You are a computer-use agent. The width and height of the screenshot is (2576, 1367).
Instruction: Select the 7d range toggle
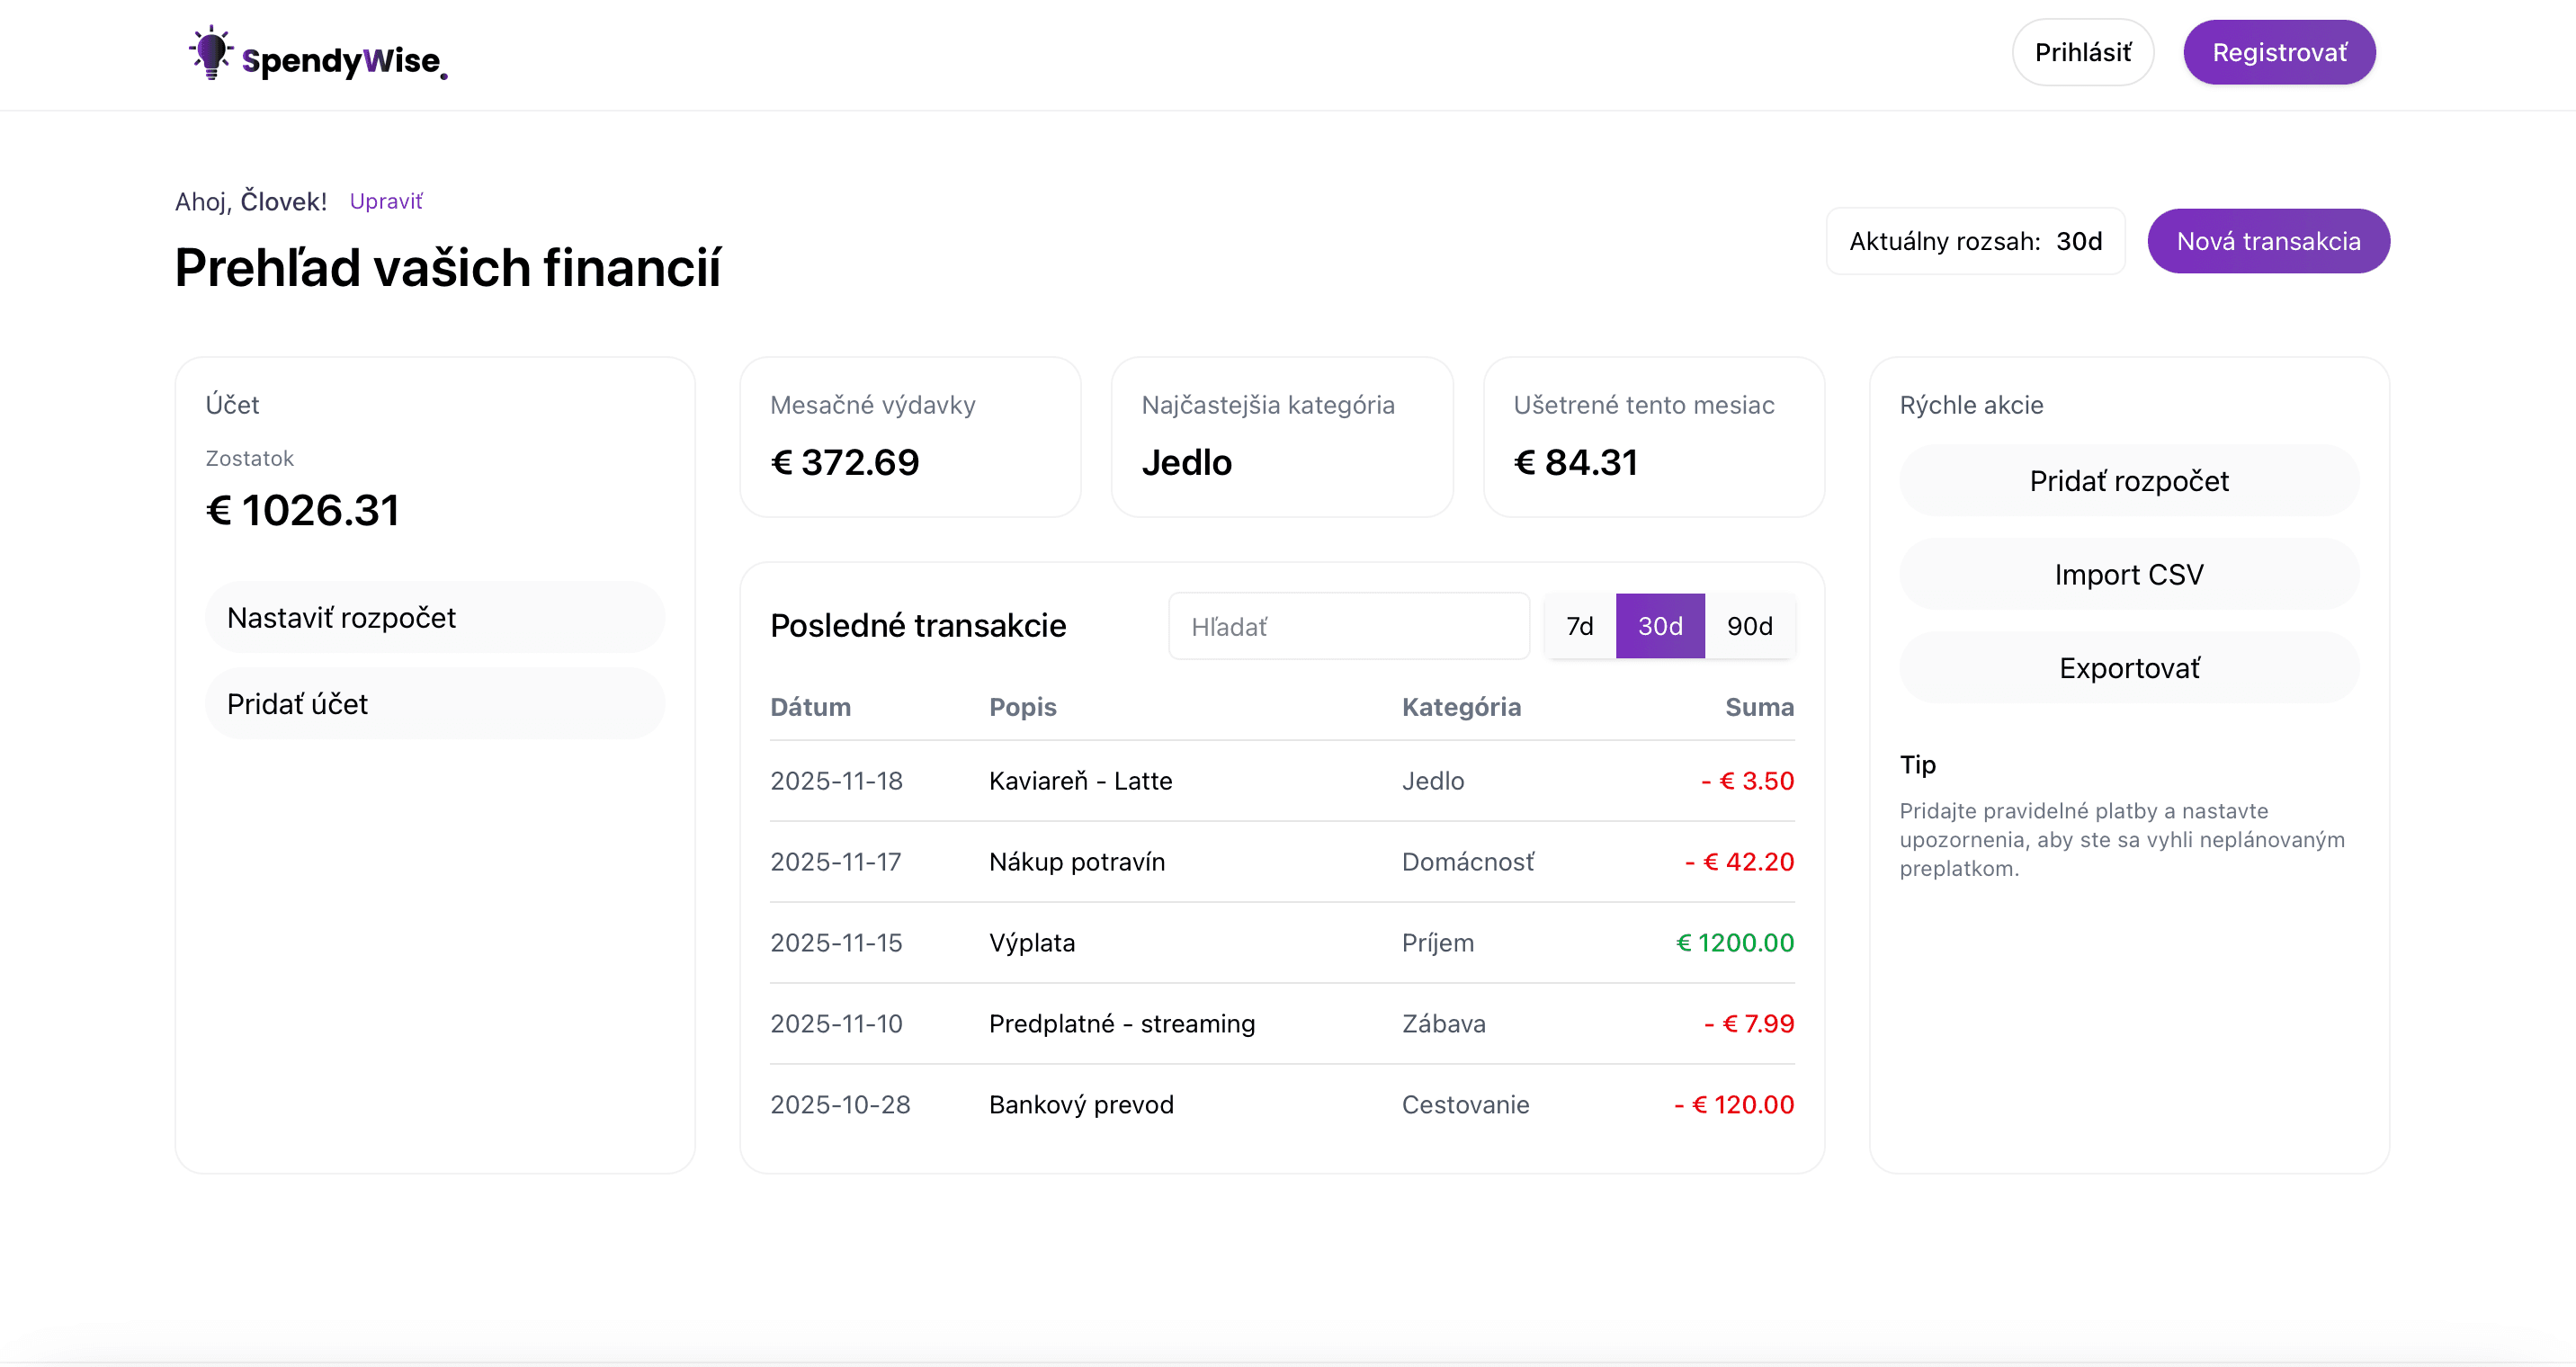pyautogui.click(x=1579, y=626)
